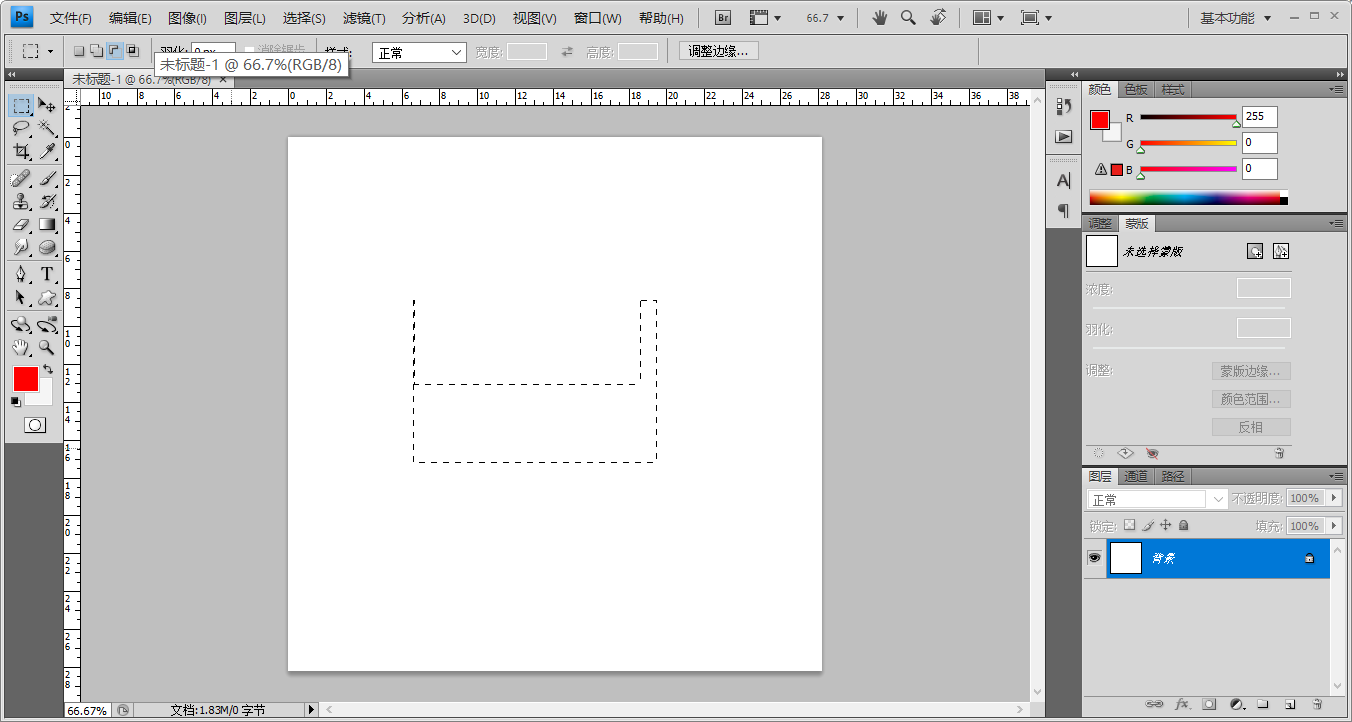Toggle Quick Mask mode
Viewport: 1352px width, 722px height.
tap(34, 425)
